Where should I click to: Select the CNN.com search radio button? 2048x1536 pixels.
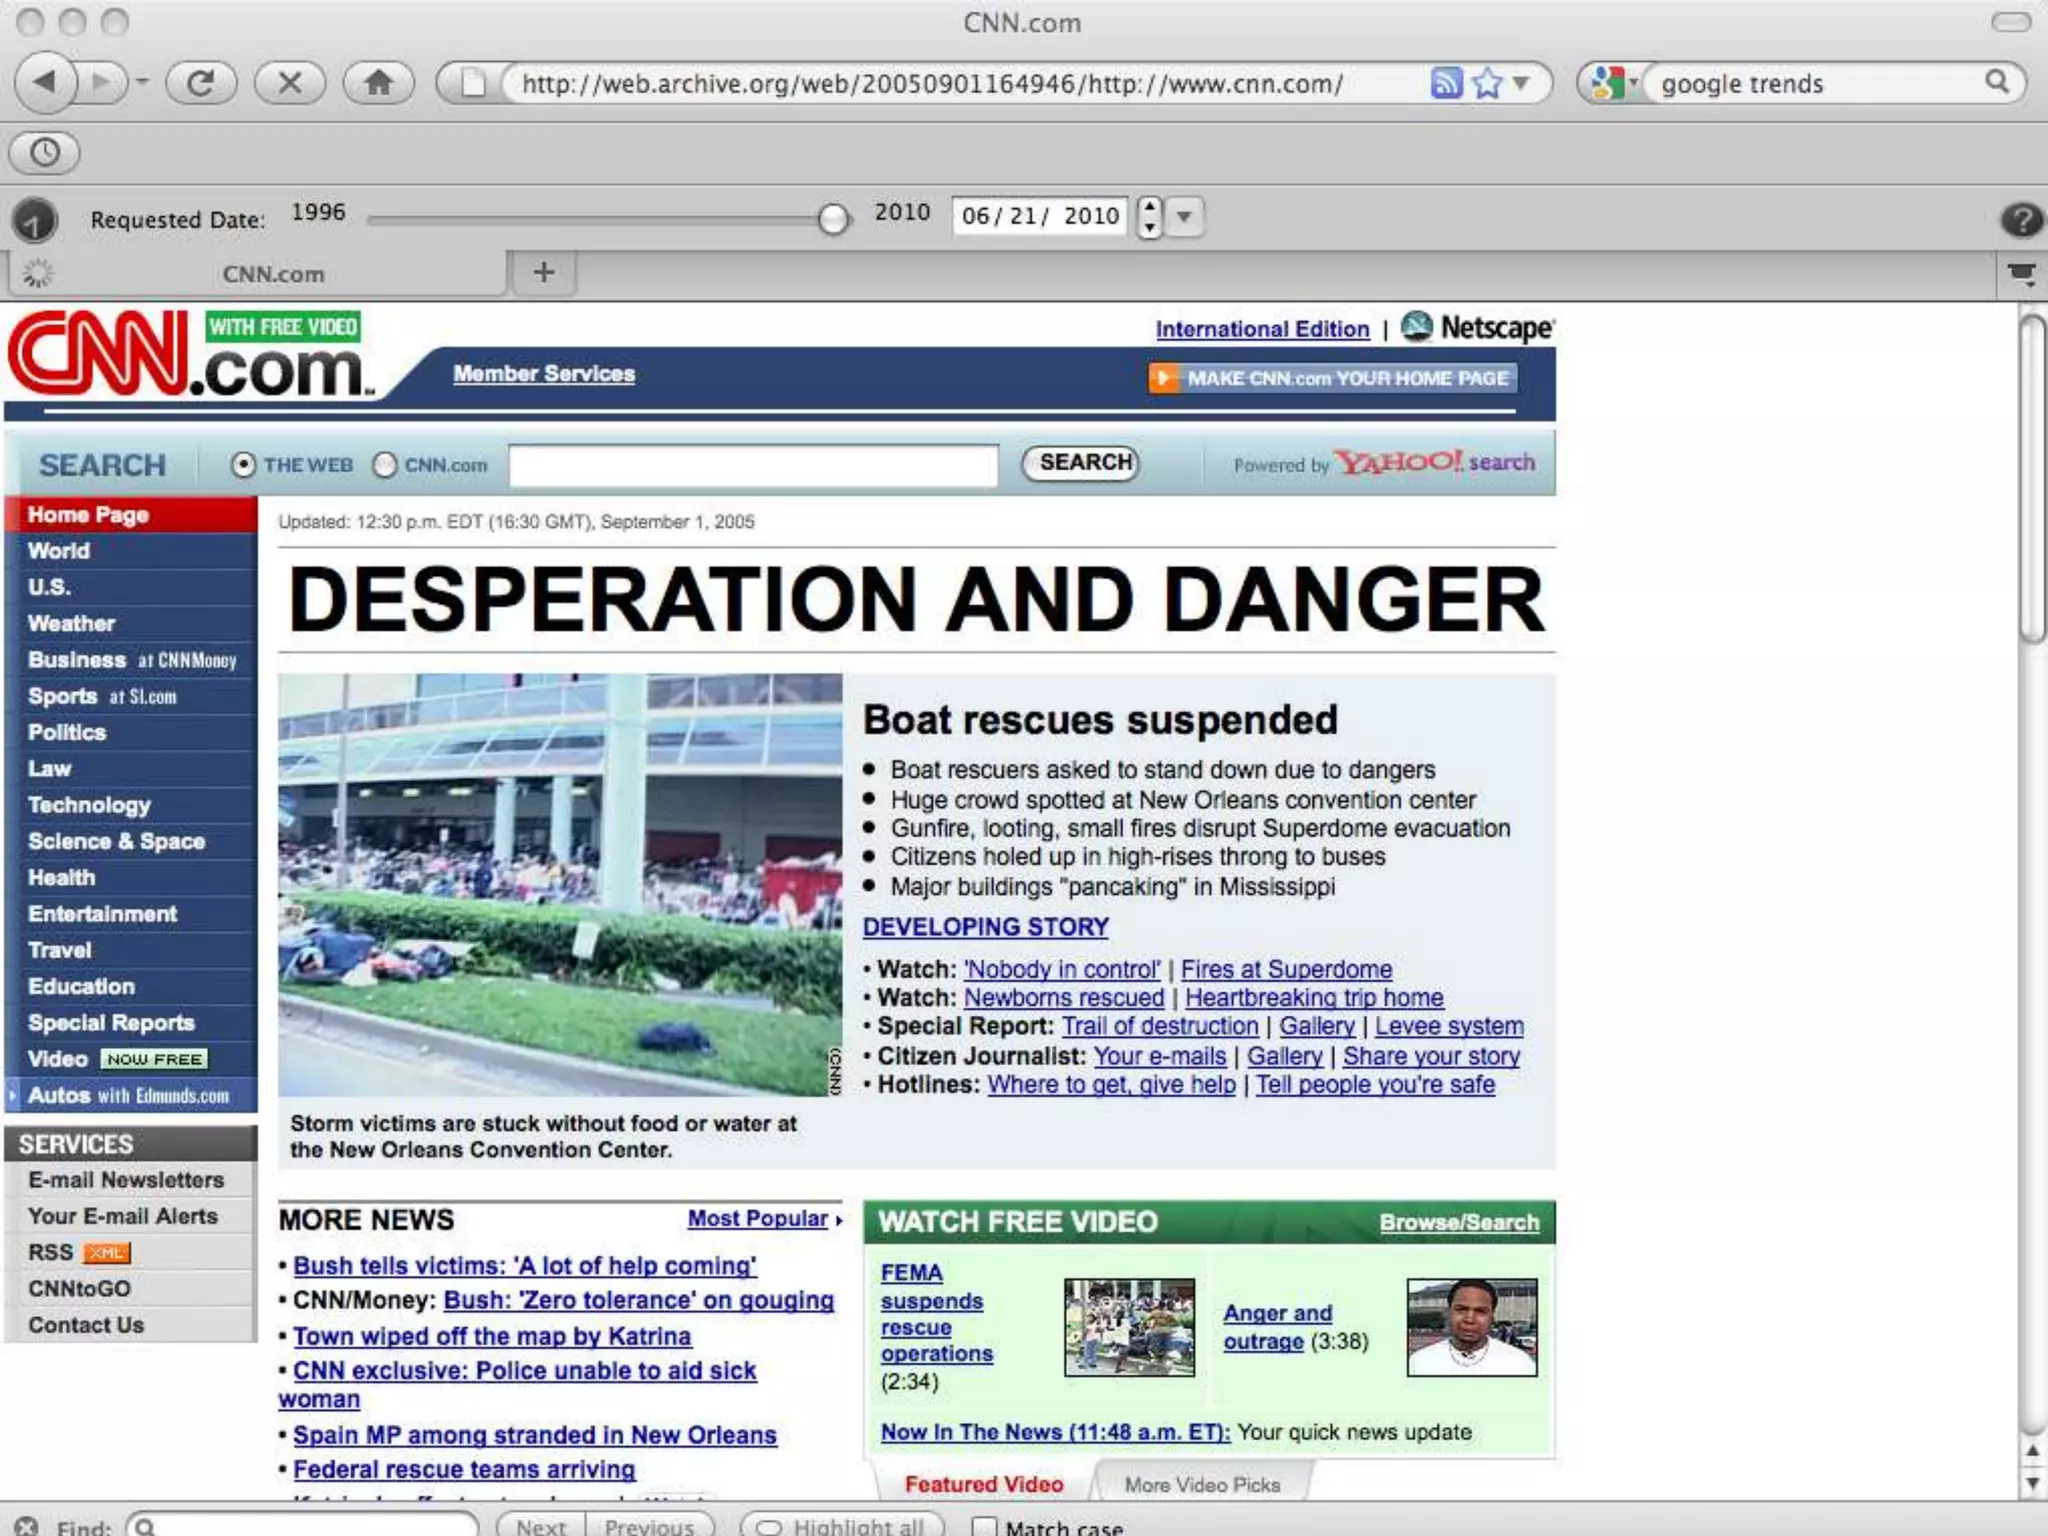(x=385, y=465)
